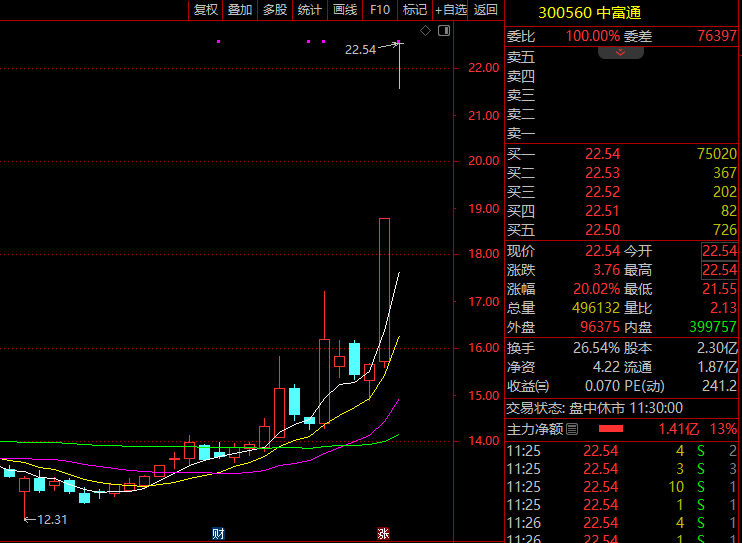The width and height of the screenshot is (742, 543).
Task: Click the 委差 value 76397
Action: pos(717,36)
